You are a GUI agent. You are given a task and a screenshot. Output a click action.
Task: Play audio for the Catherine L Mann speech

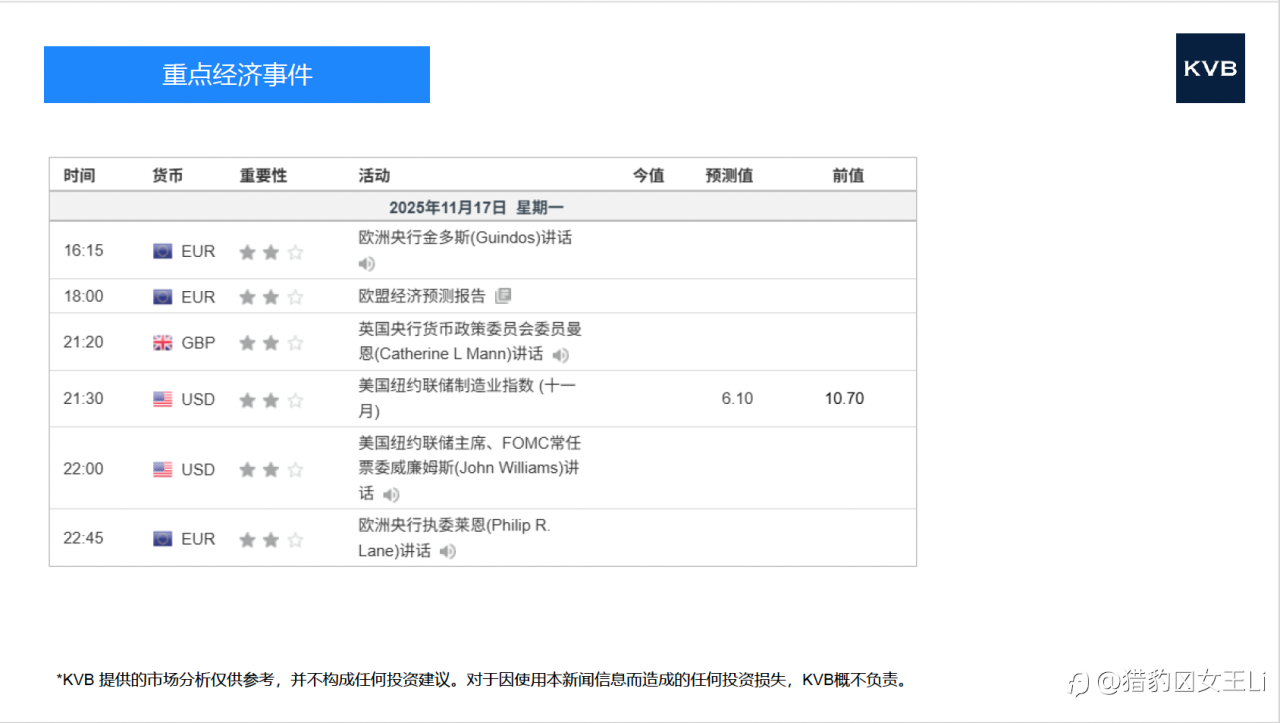tap(561, 355)
